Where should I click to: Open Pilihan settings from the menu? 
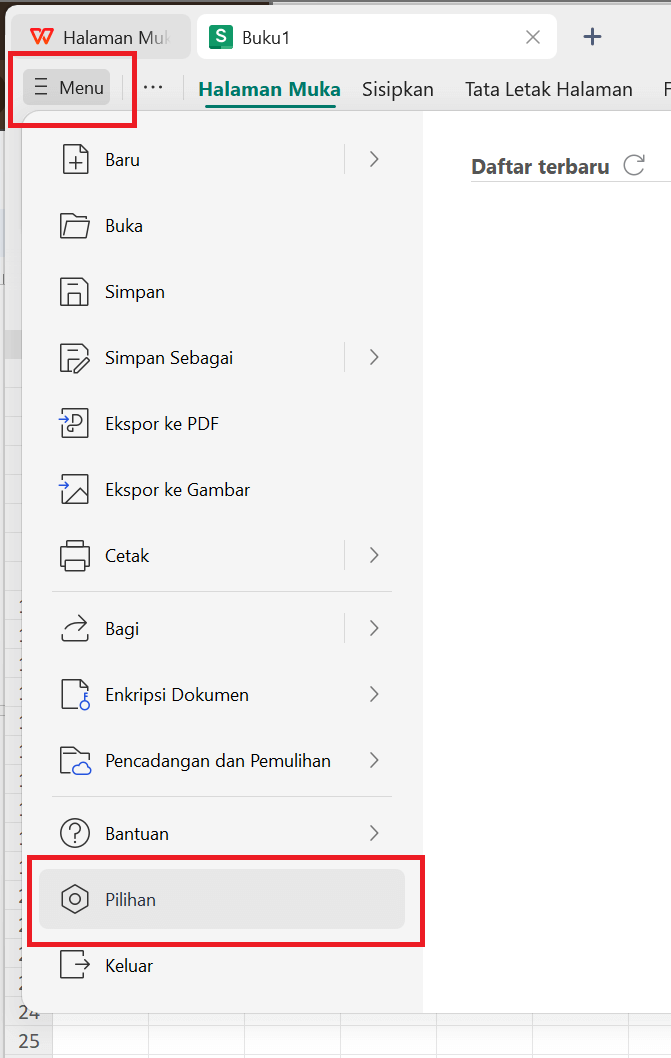pyautogui.click(x=130, y=899)
